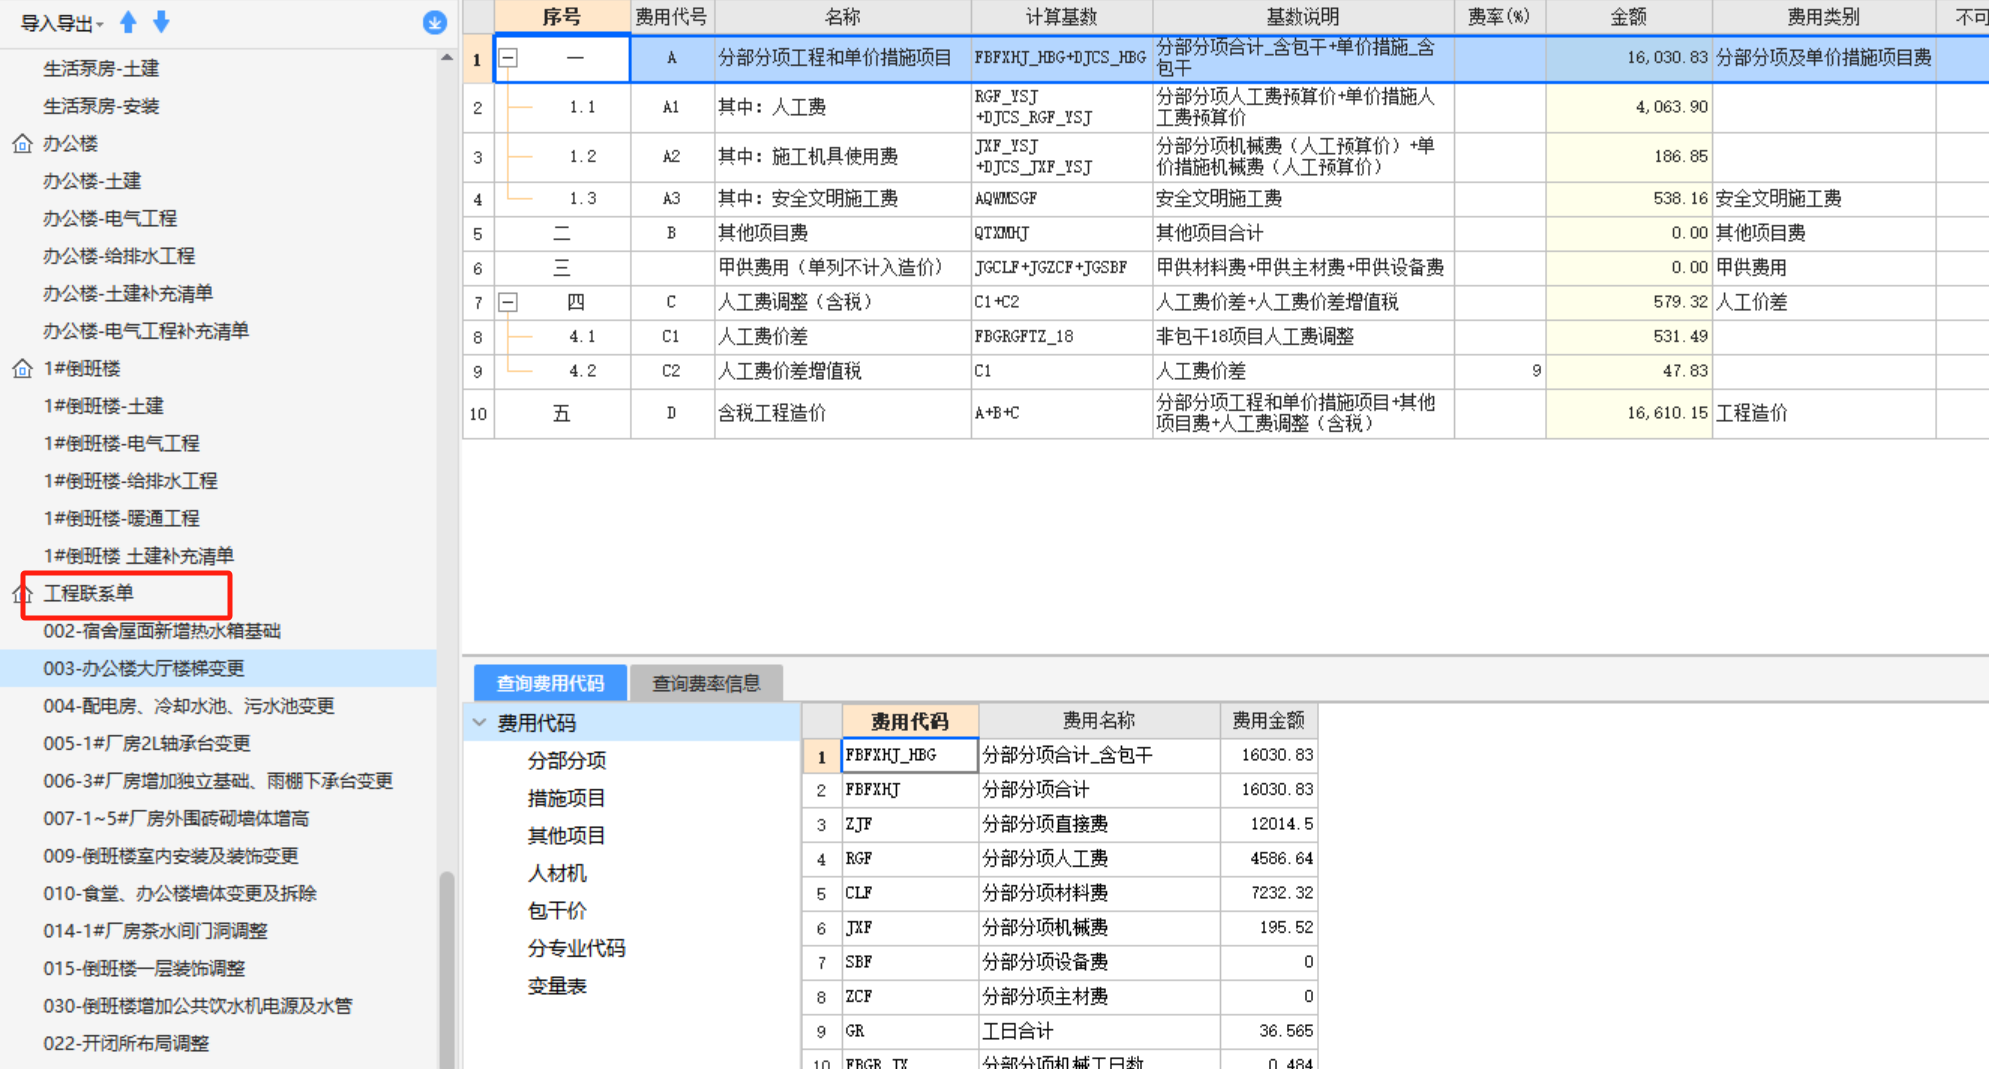Open 办公楼-电气工程 in project tree

coord(110,219)
